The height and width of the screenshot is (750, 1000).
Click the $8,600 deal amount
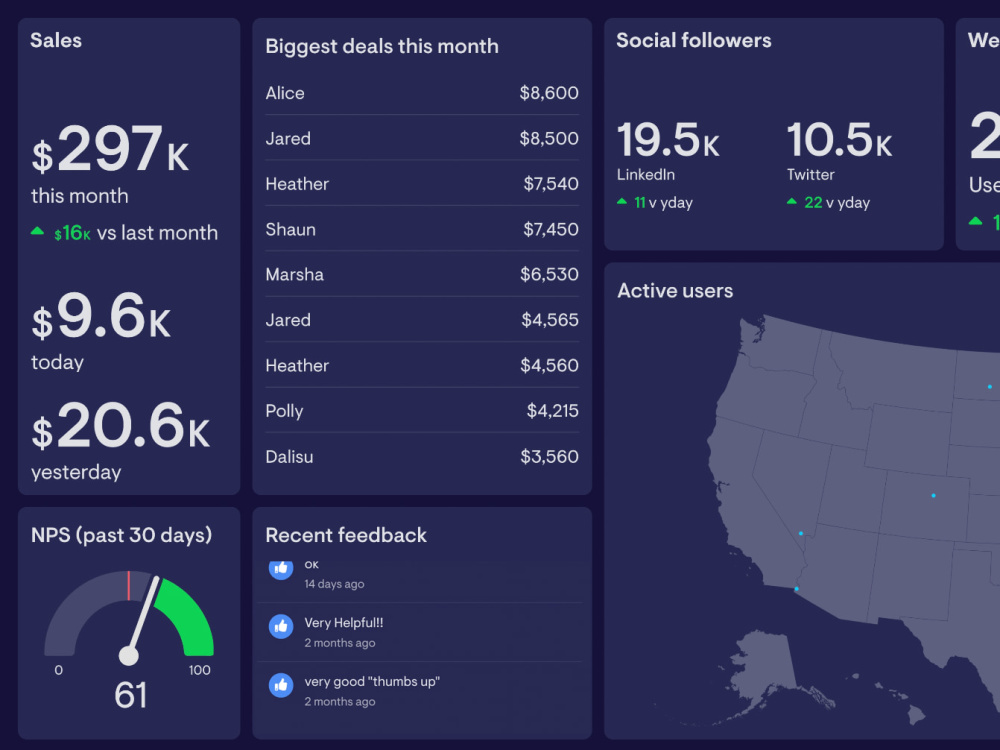[549, 93]
